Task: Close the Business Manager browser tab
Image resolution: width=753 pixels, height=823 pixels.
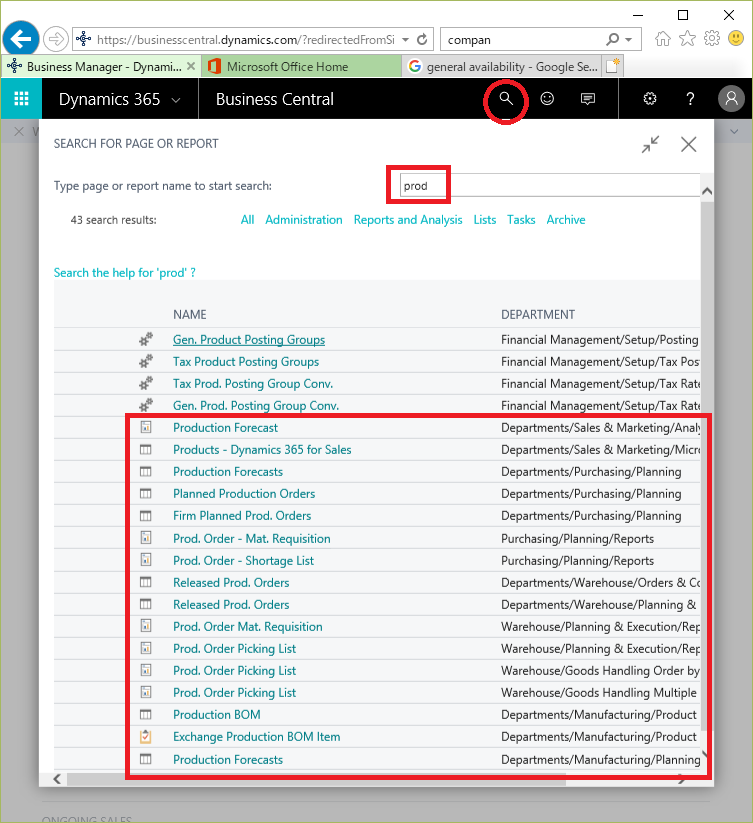Action: click(190, 67)
